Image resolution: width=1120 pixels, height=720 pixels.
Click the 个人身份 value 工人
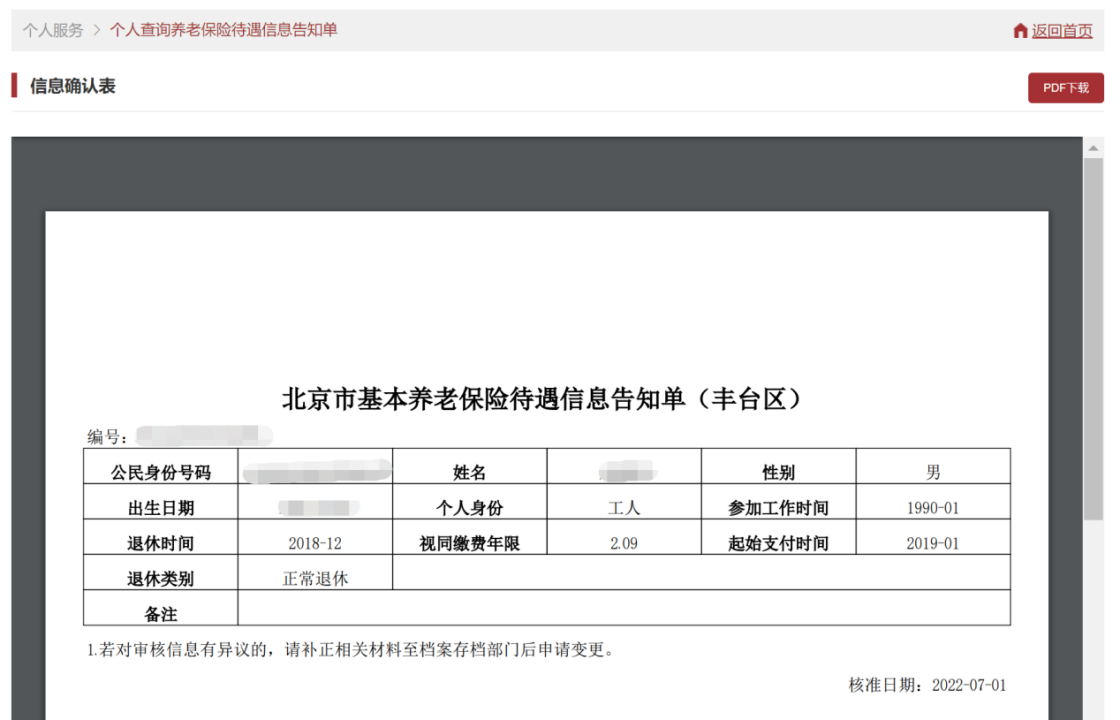pos(624,508)
